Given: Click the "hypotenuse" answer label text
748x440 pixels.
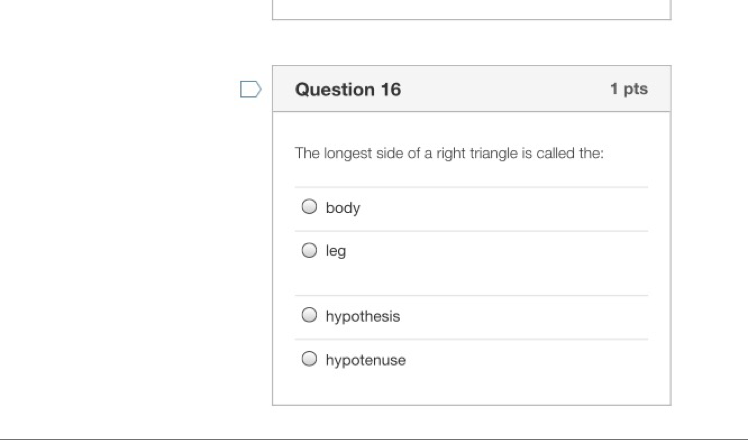Looking at the screenshot, I should 366,361.
